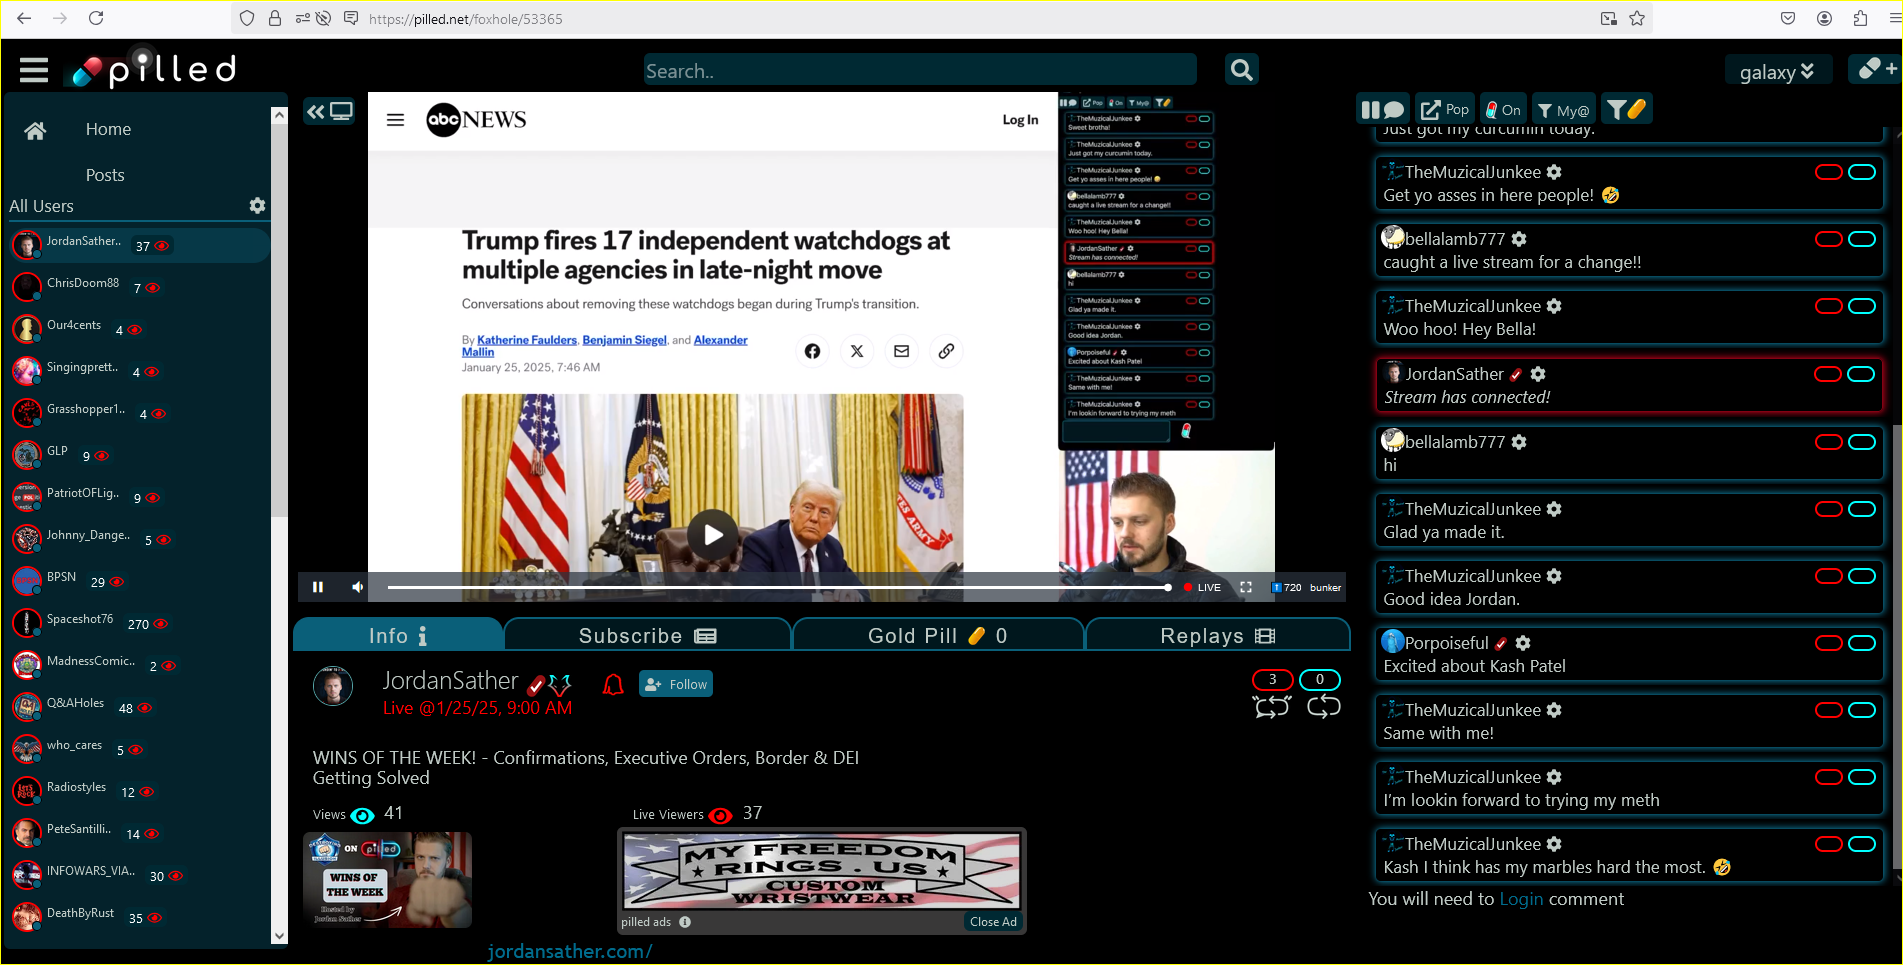
Task: Click the funnel pill filter icon
Action: (1626, 109)
